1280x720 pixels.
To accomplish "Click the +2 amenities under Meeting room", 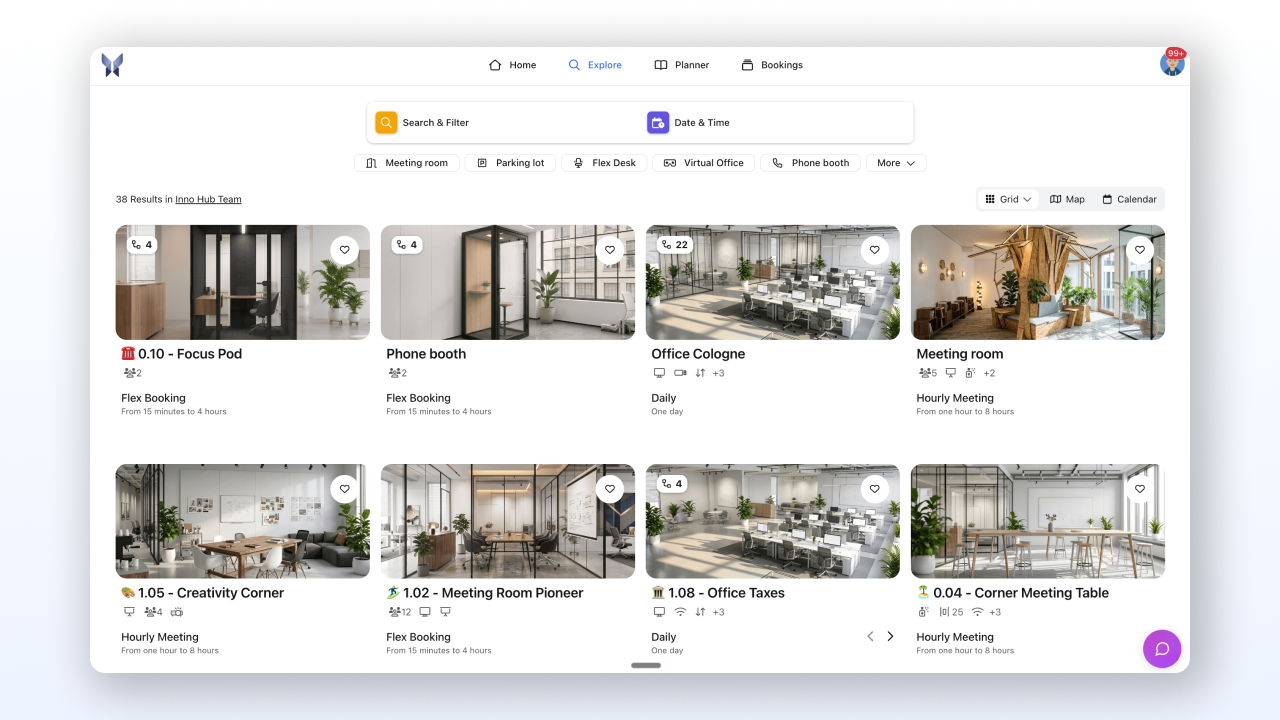I will tap(989, 373).
